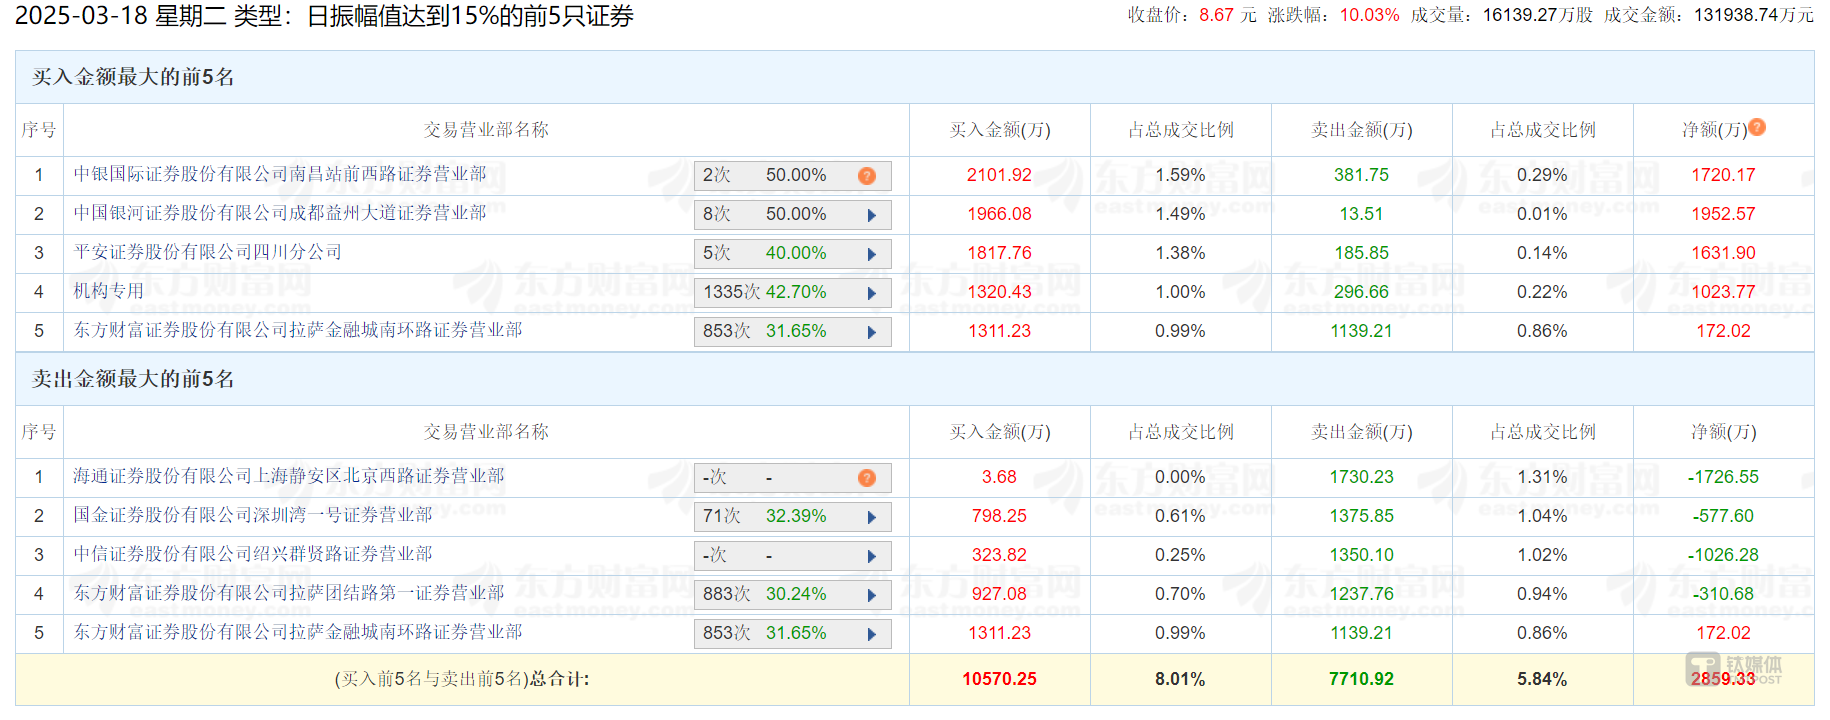The width and height of the screenshot is (1830, 720).
Task: Expand arrow in 平安证券四川分公司 row
Action: click(x=872, y=254)
